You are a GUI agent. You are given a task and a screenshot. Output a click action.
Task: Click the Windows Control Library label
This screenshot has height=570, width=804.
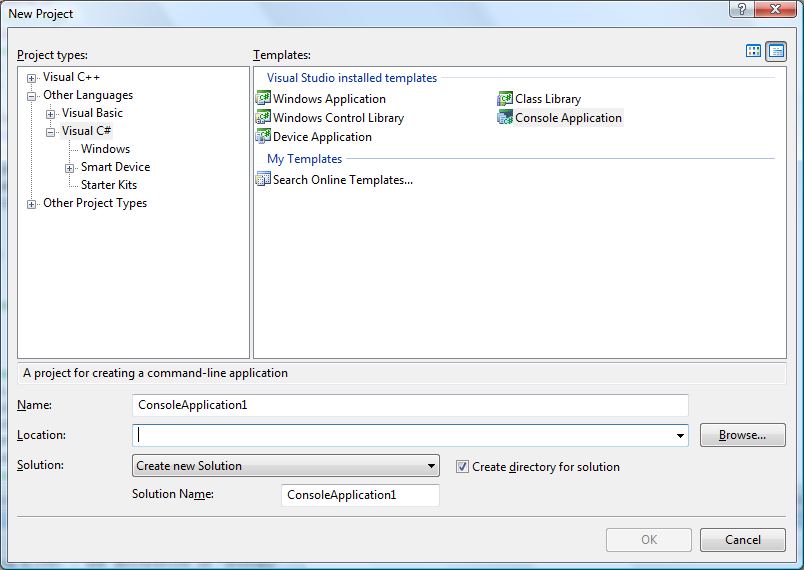click(x=338, y=117)
